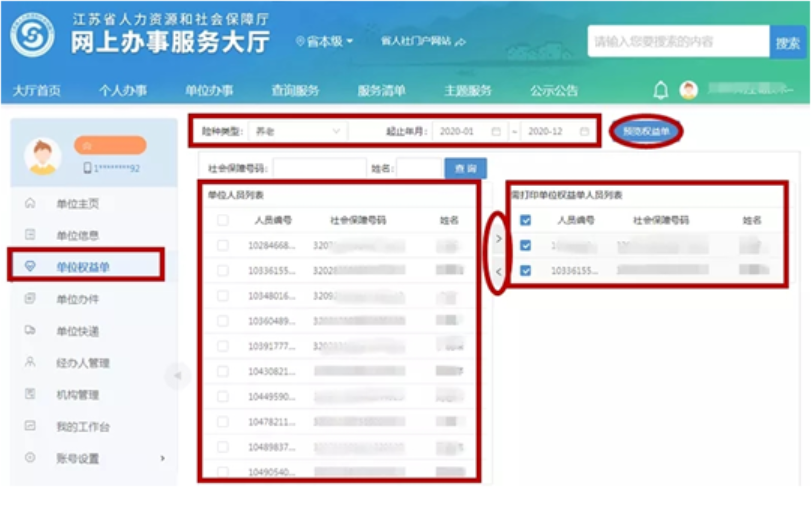Open the notification bell
This screenshot has width=811, height=513.
click(x=660, y=90)
